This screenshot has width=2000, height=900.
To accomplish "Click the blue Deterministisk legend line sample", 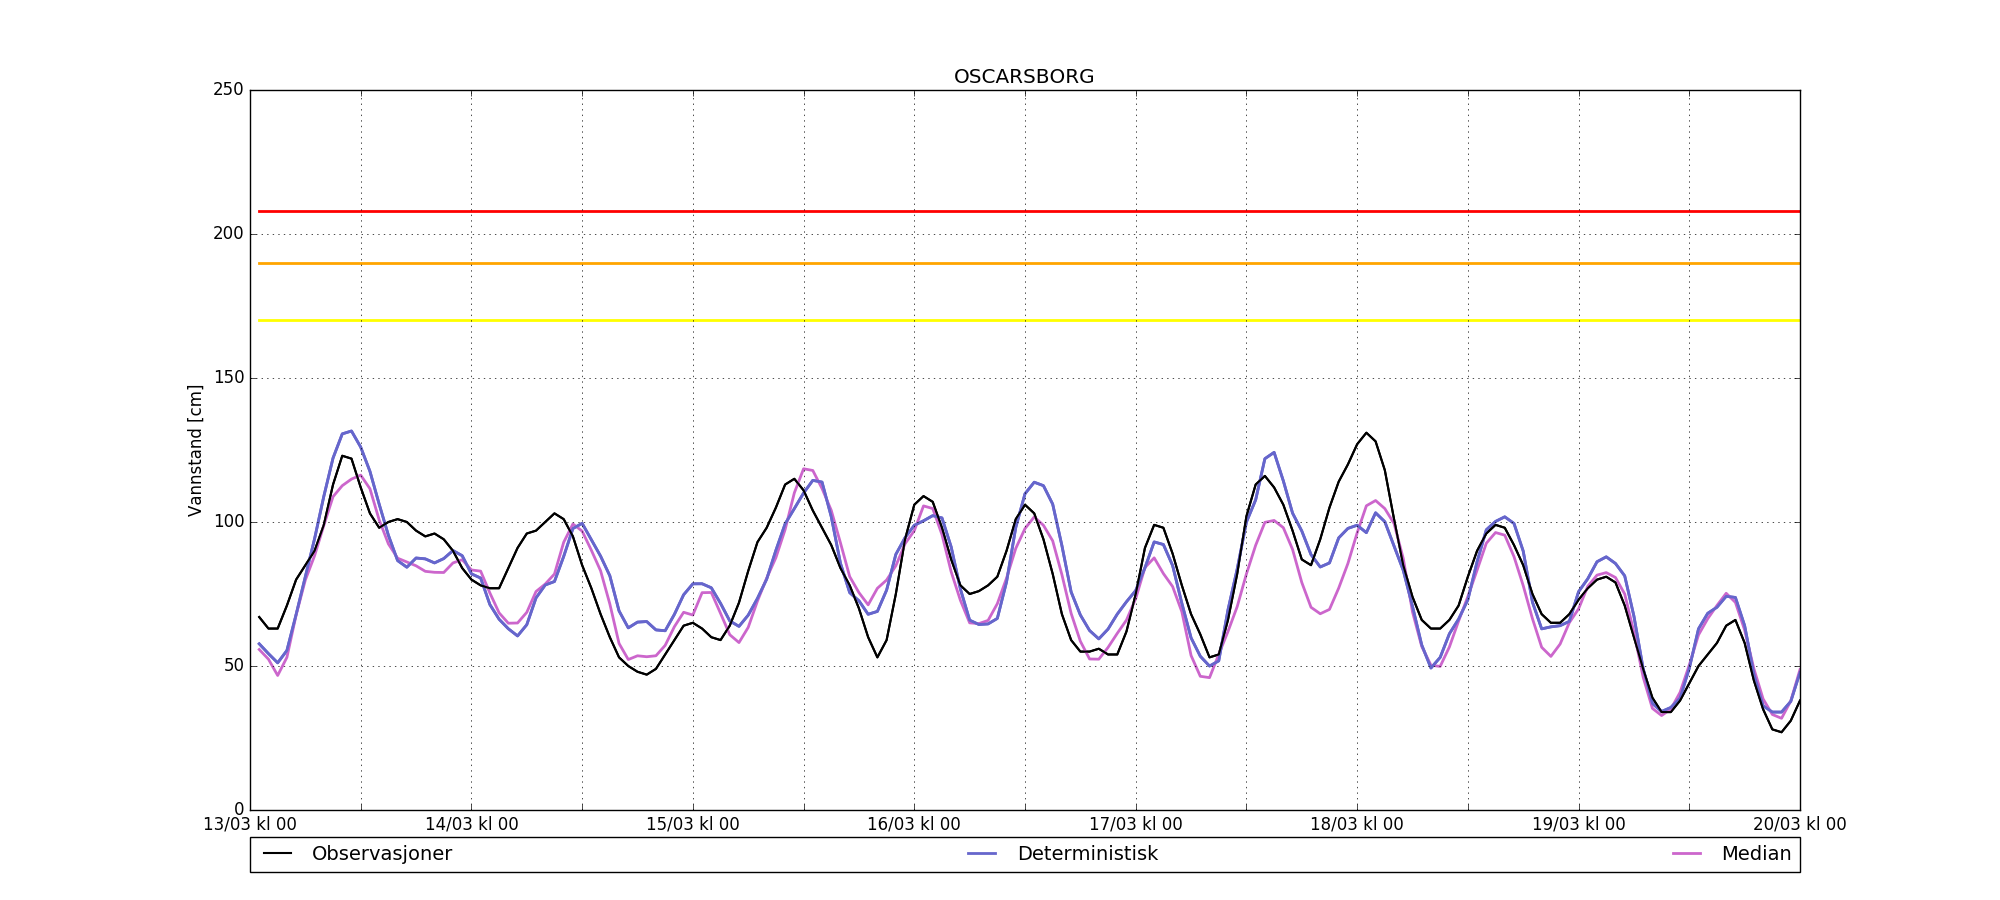I will [983, 854].
